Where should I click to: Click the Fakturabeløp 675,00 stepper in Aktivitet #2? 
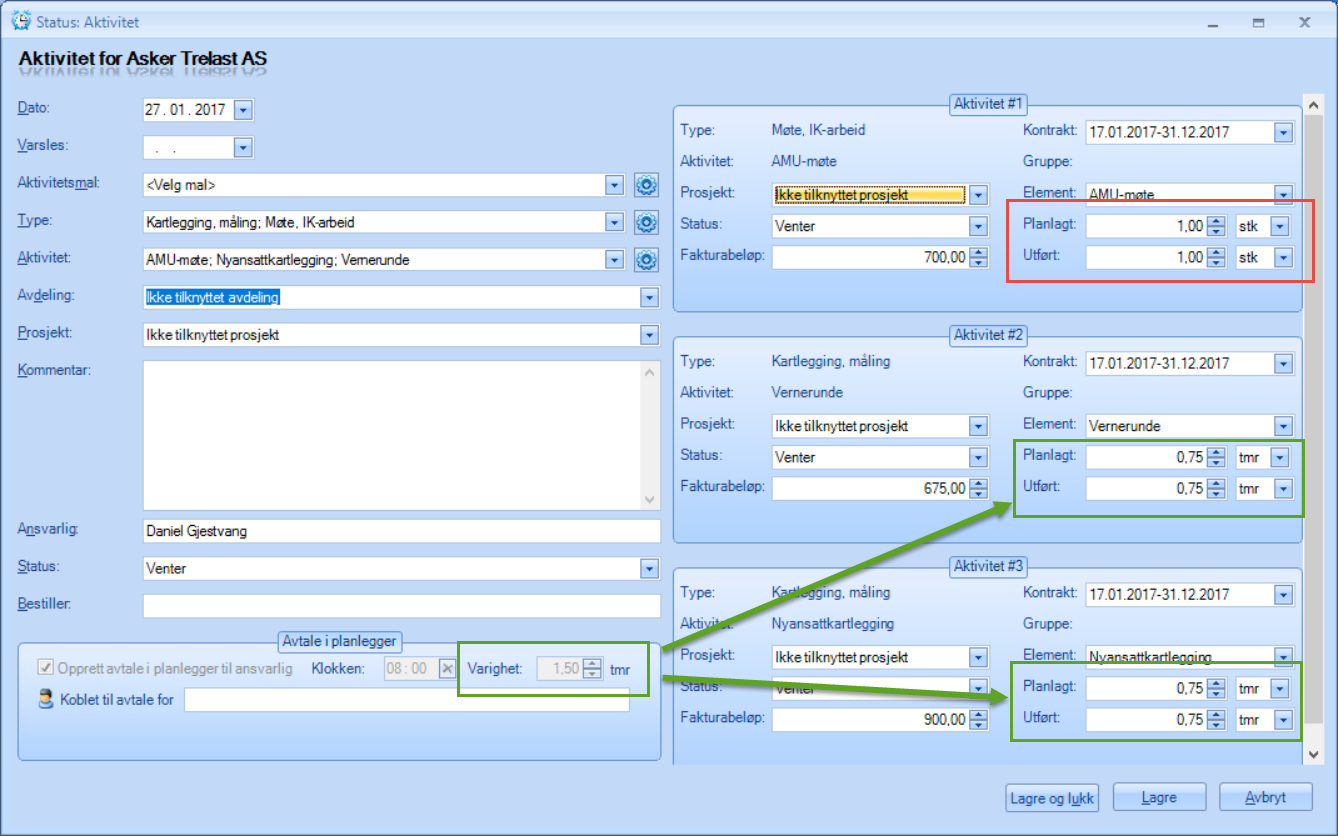(x=979, y=489)
